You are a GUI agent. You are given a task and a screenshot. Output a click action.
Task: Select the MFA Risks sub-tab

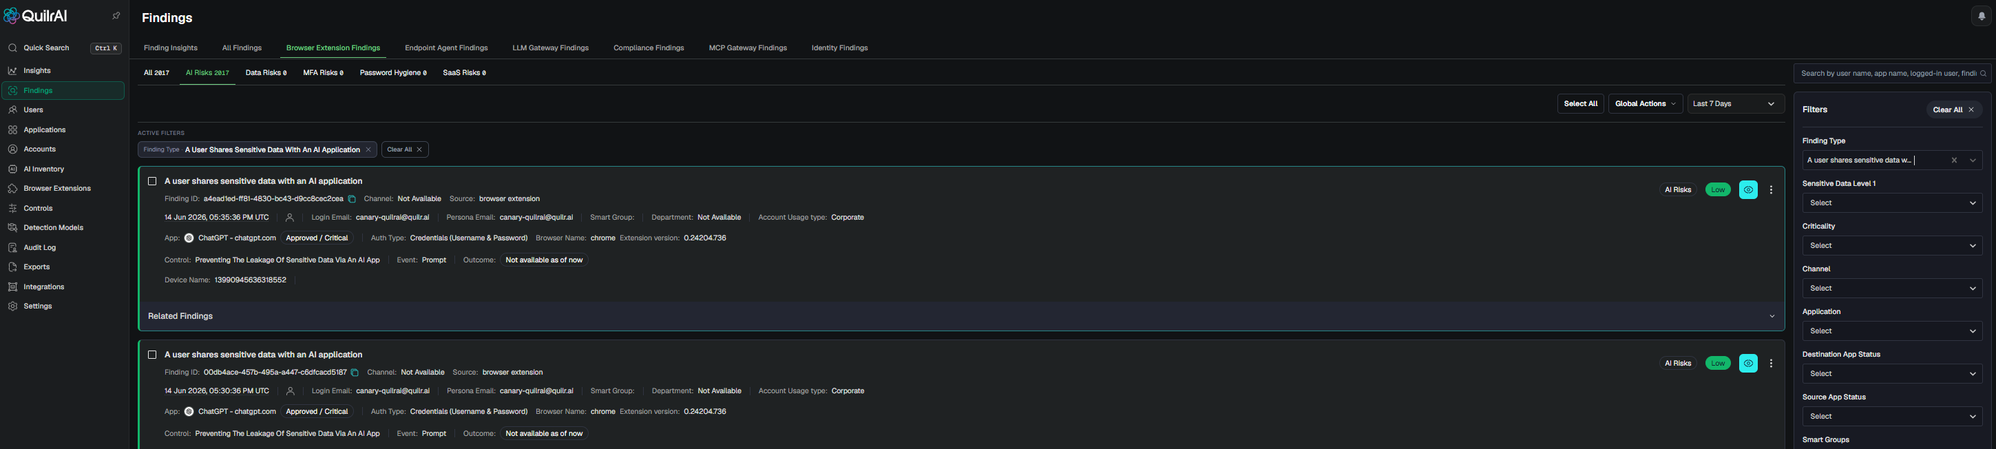[323, 73]
